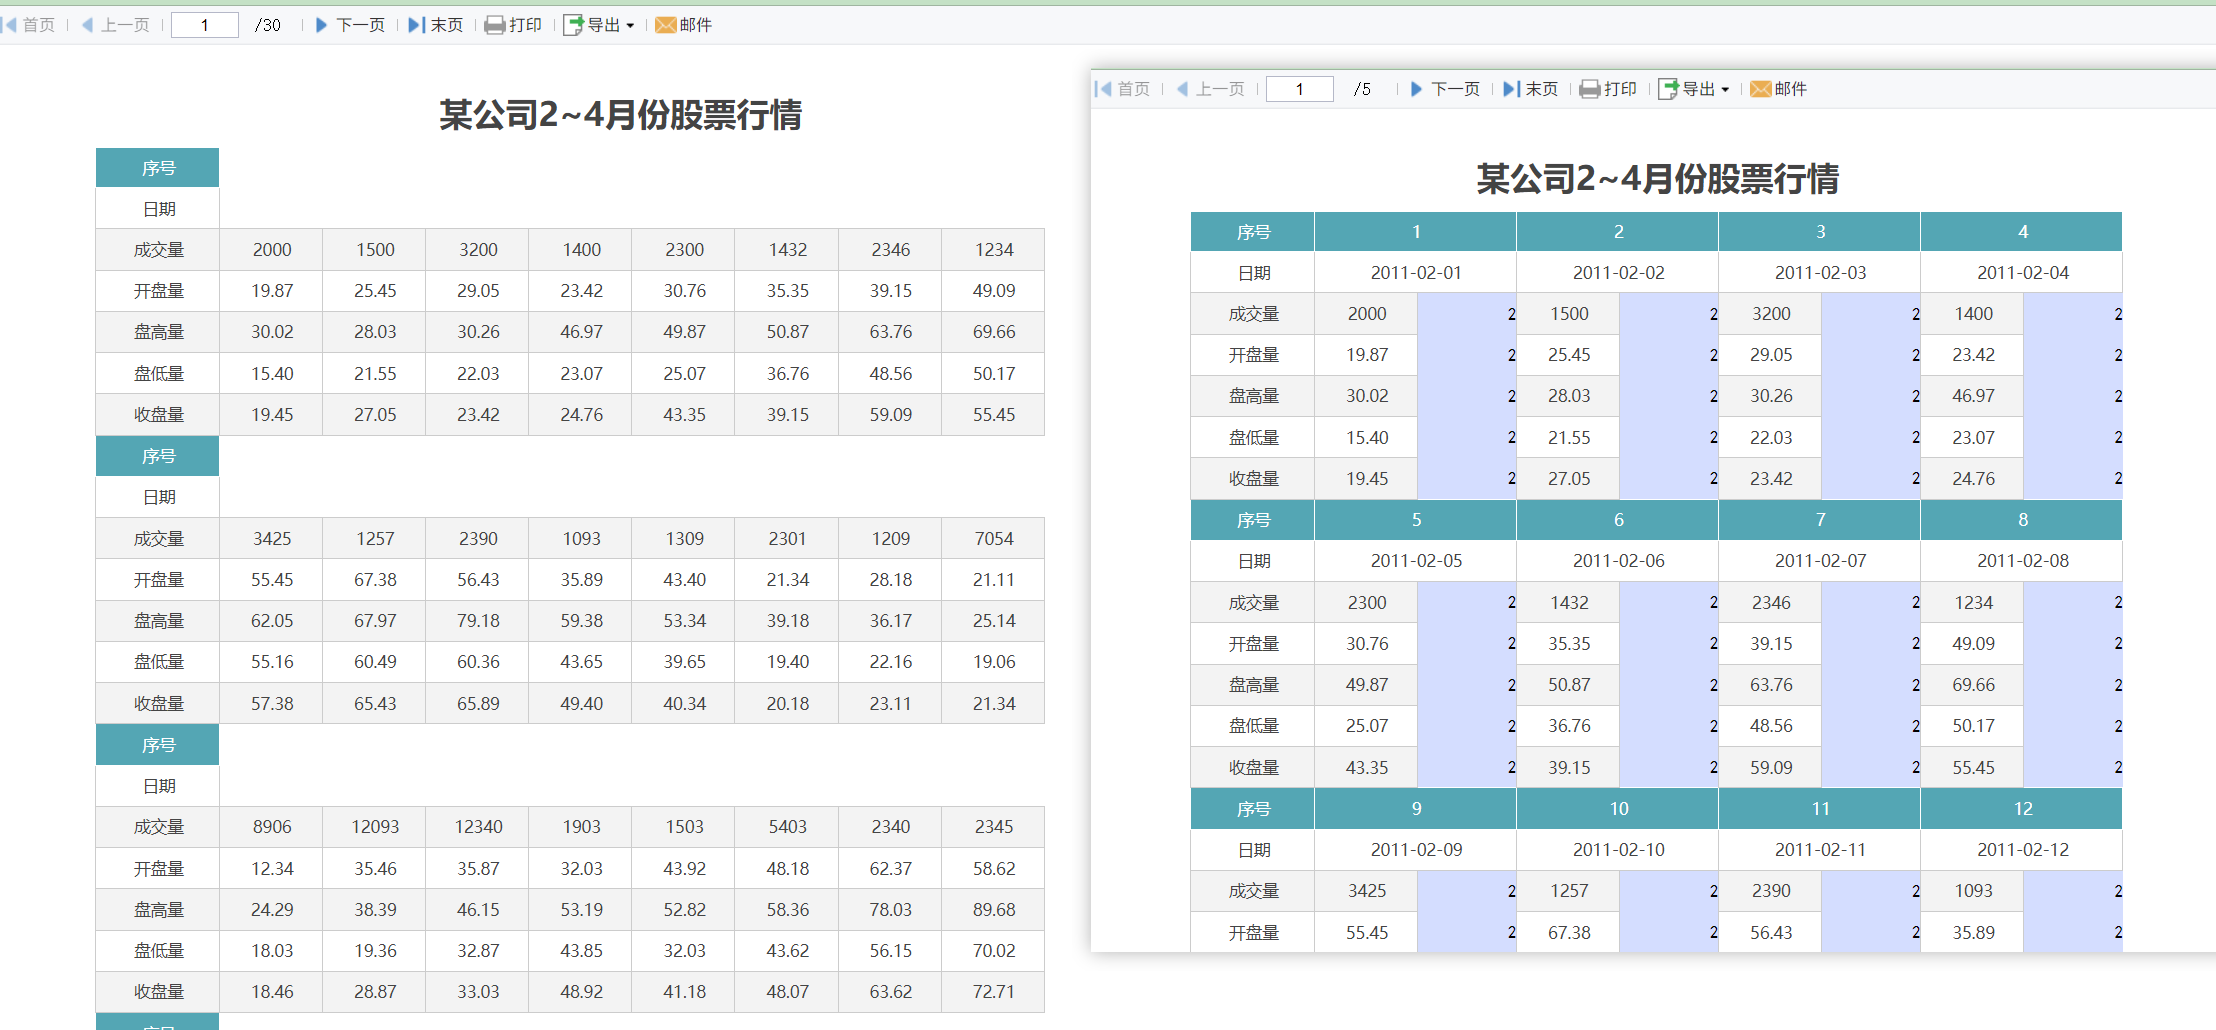Click the mail envelope icon in the 30-page report

[665, 25]
